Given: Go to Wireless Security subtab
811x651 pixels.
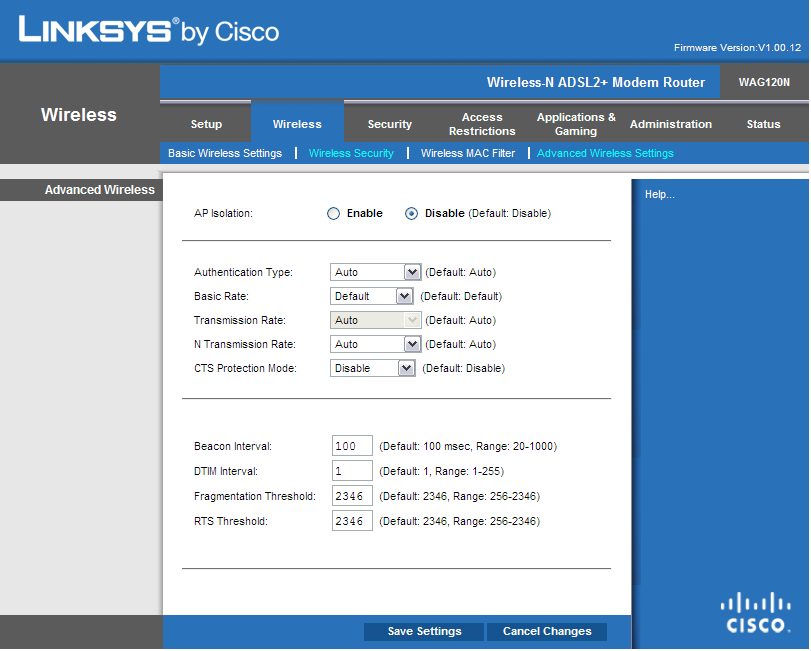Looking at the screenshot, I should [351, 153].
